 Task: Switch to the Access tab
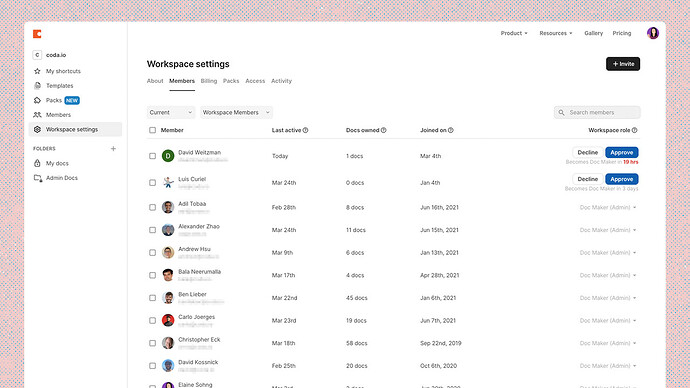point(255,81)
